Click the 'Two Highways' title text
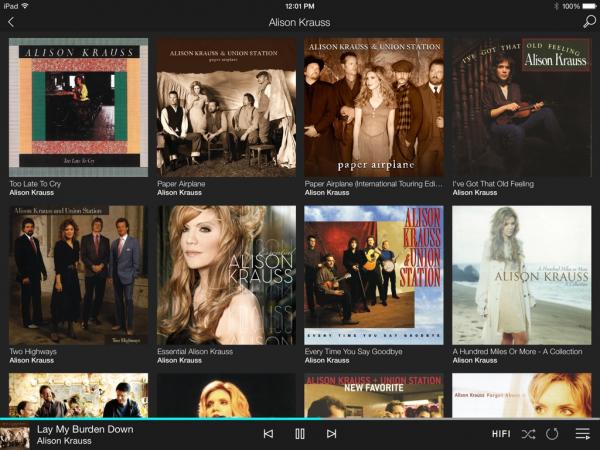The width and height of the screenshot is (600, 450). point(33,351)
